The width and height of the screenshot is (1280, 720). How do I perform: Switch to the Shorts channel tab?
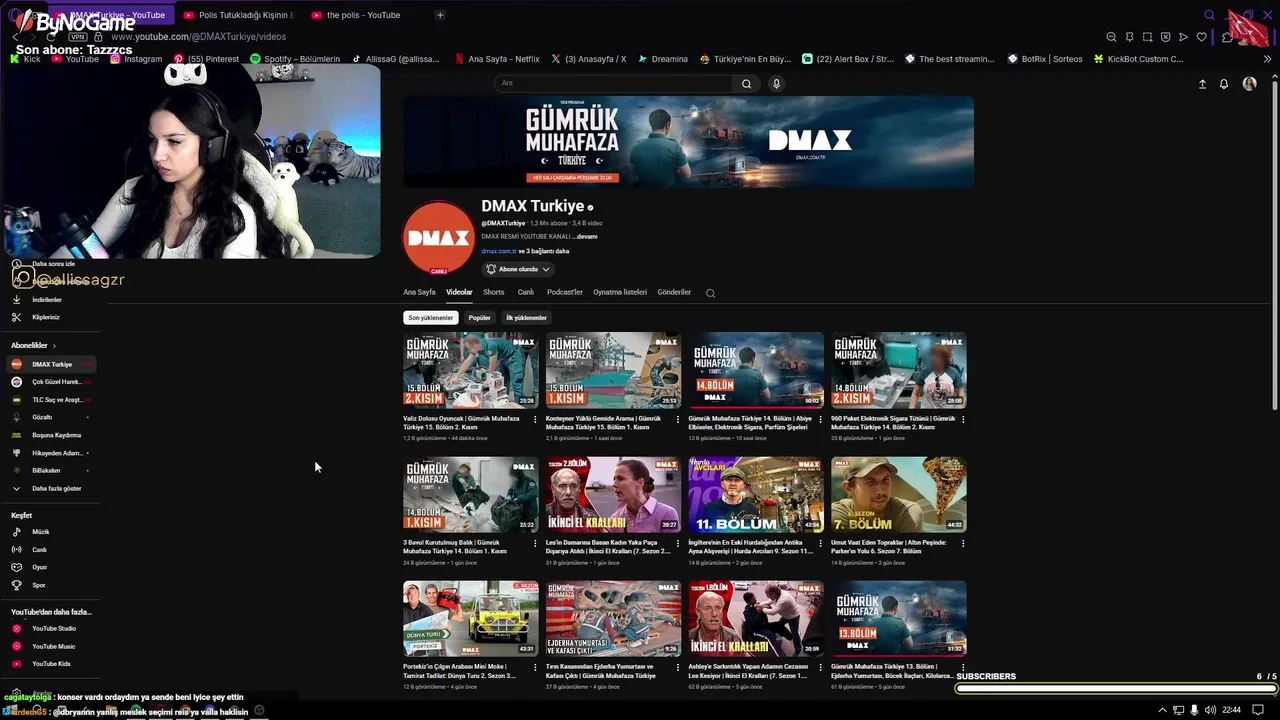click(x=494, y=292)
